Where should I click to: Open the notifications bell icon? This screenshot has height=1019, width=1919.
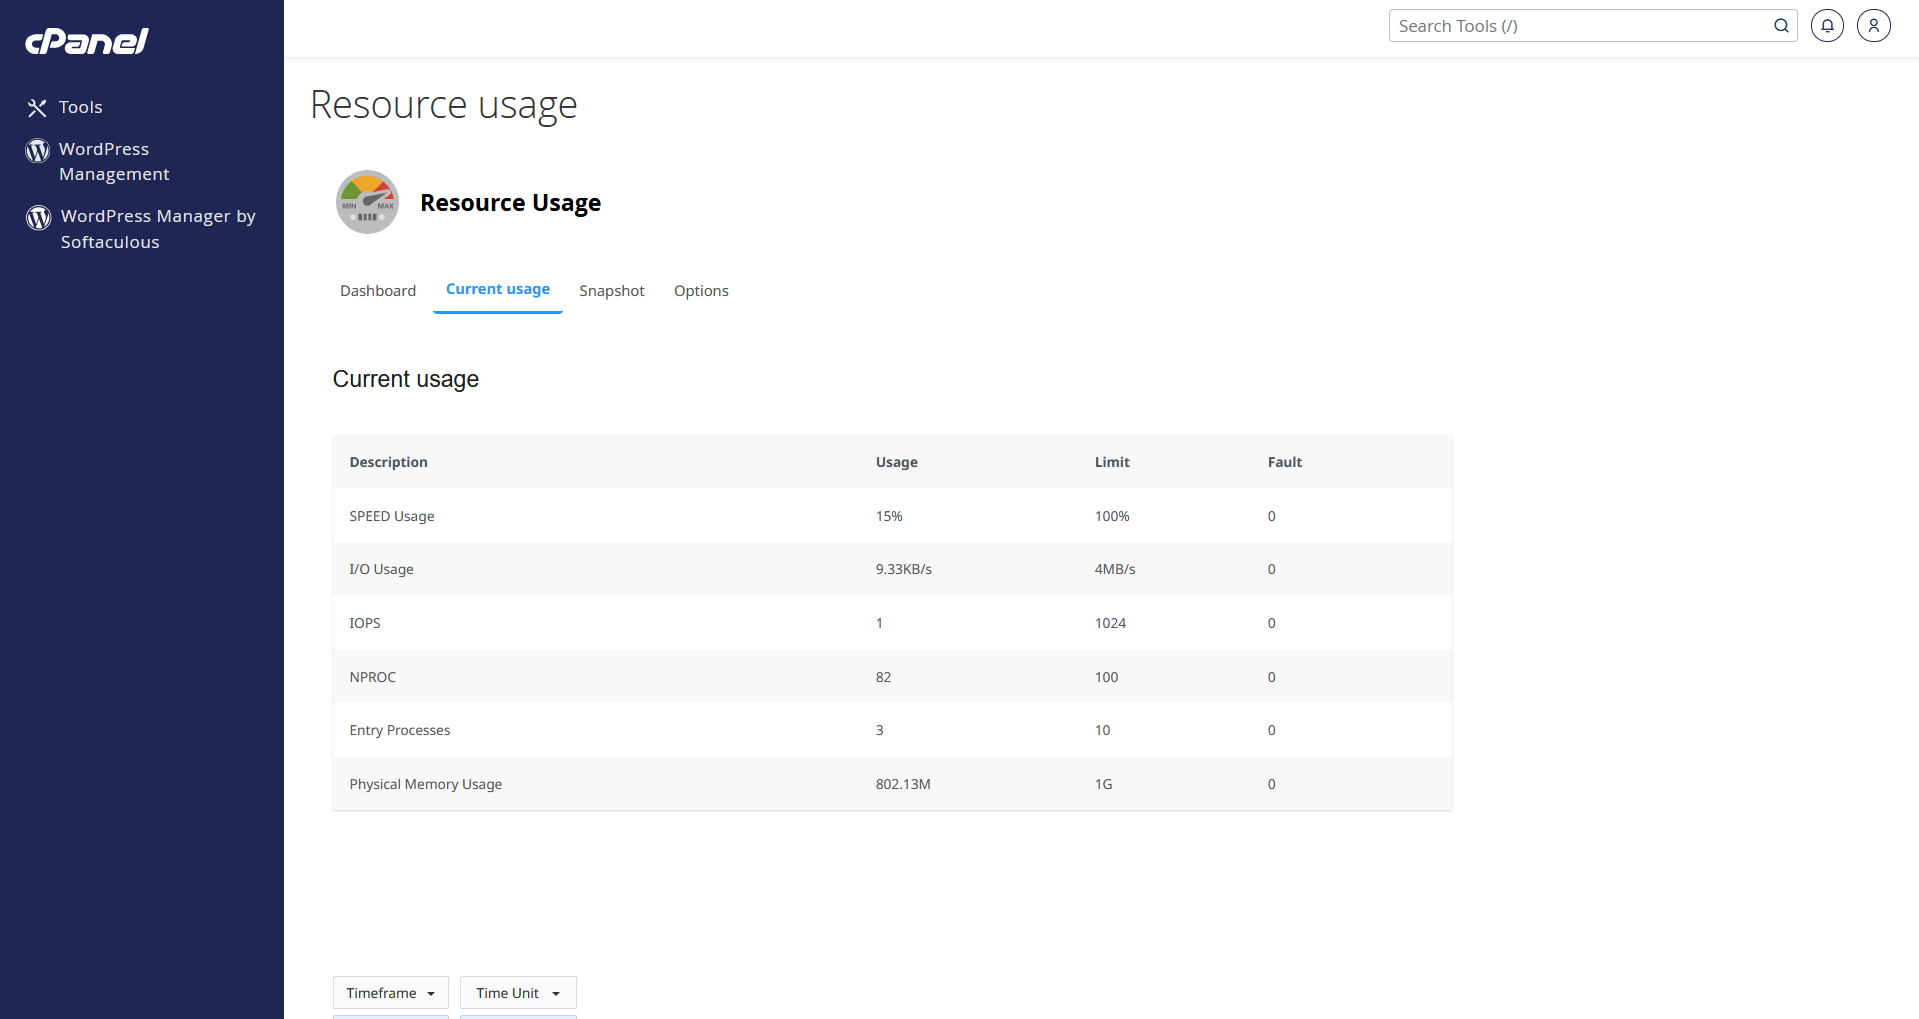point(1827,26)
